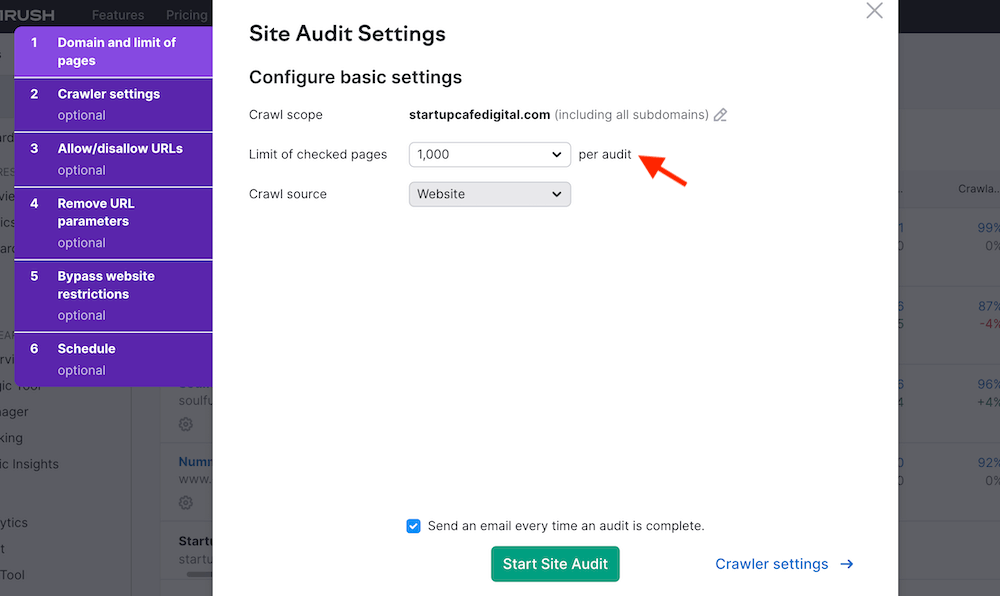Open the Limit of checked pages dropdown

pos(489,154)
